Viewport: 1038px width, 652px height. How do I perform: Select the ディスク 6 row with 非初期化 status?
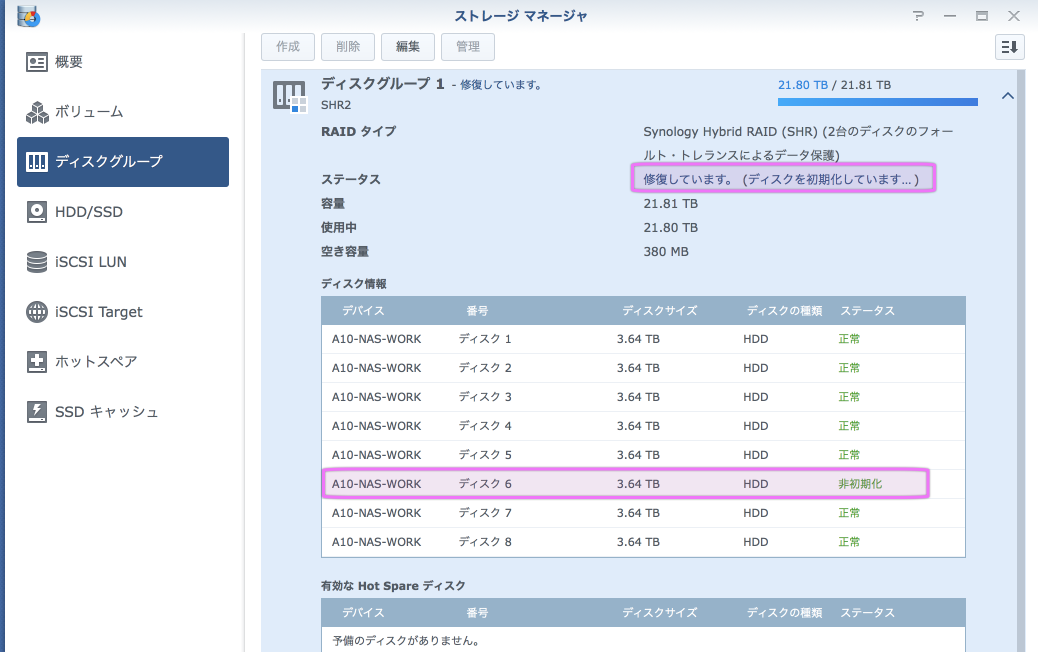(626, 484)
